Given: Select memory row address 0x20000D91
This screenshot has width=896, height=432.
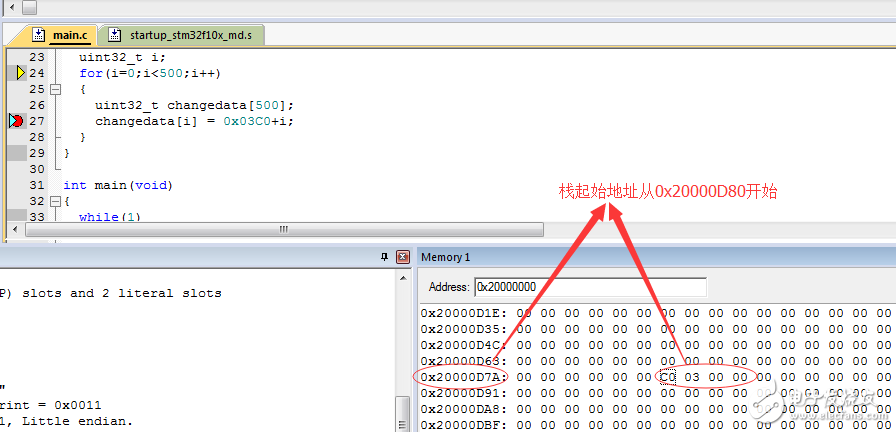Looking at the screenshot, I should pos(464,393).
